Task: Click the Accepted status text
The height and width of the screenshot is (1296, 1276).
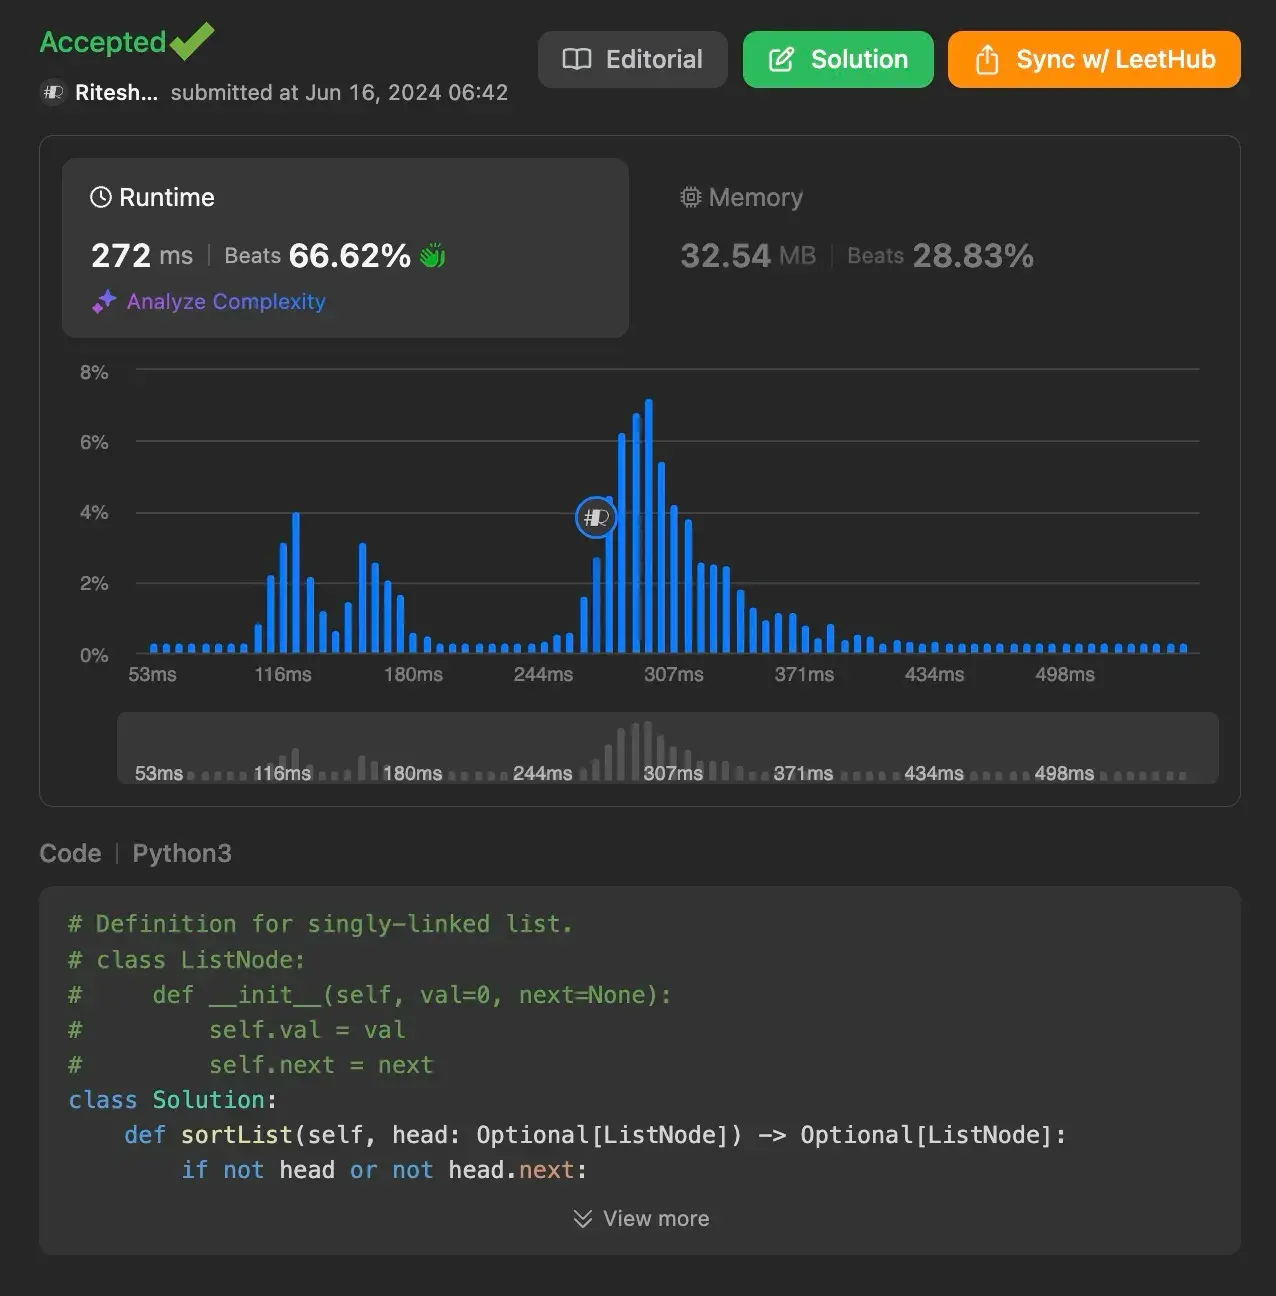Action: point(102,42)
